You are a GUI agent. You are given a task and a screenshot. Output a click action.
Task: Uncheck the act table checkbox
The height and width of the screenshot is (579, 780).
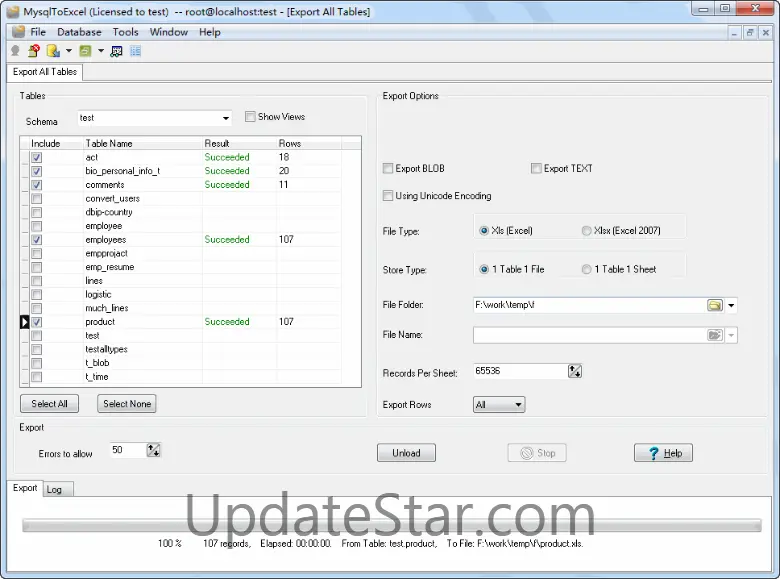tap(37, 157)
